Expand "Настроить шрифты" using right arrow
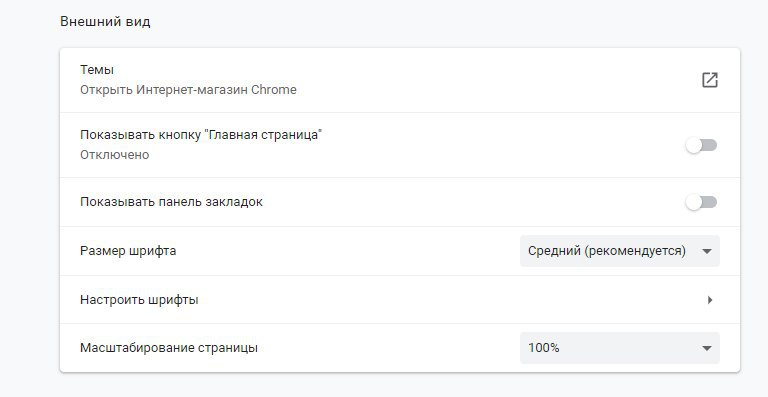This screenshot has width=768, height=397. [710, 300]
